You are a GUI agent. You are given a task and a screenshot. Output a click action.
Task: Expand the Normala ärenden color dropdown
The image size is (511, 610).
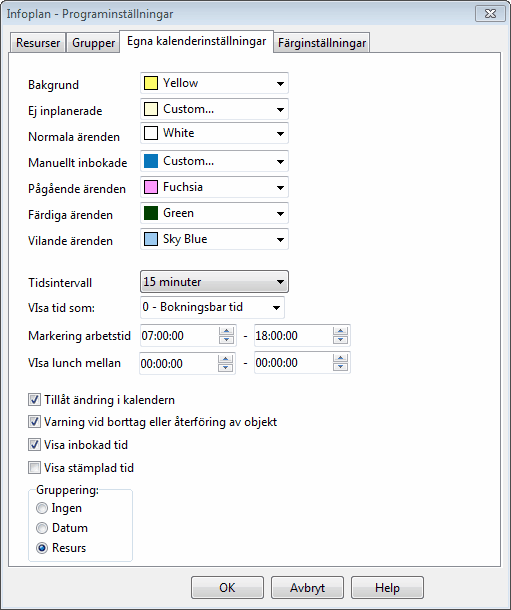[x=214, y=133]
